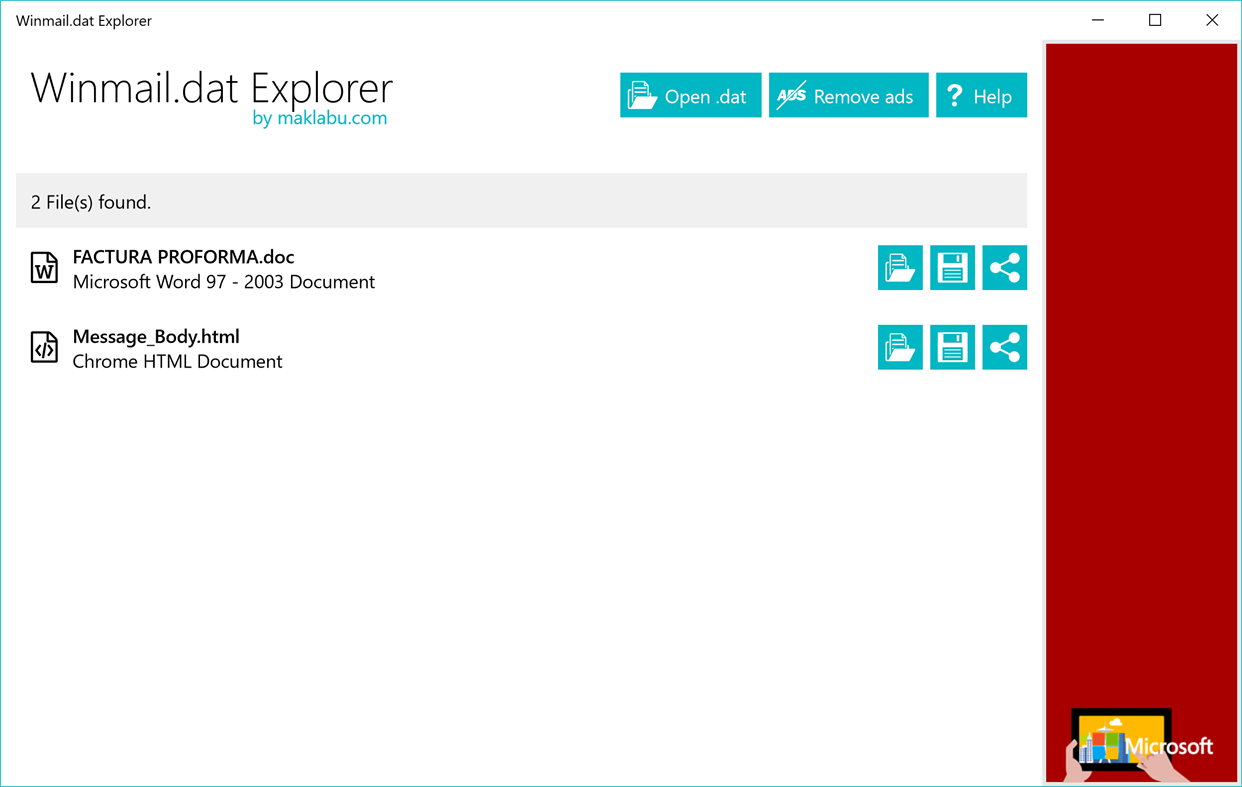Click the HTML file icon beside Message_Body.html

tap(44, 347)
